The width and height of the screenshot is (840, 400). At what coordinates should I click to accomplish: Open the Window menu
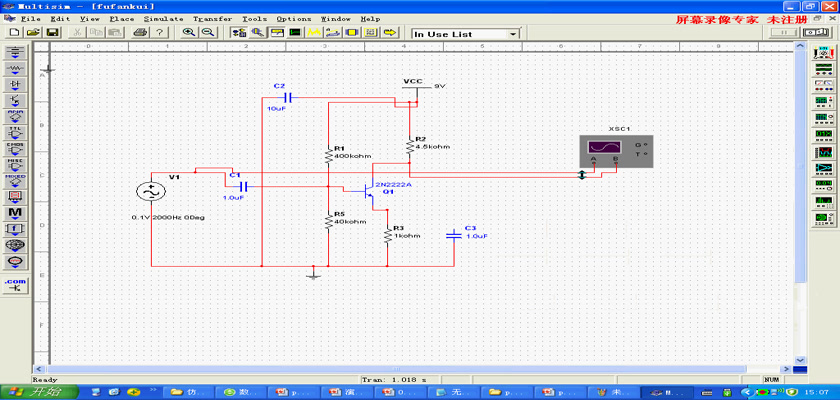point(335,19)
